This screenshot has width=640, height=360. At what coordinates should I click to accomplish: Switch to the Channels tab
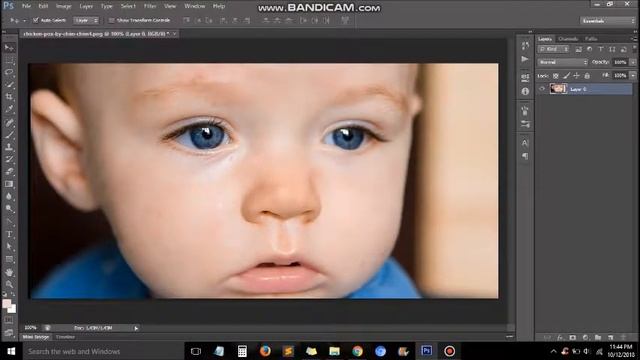click(568, 39)
